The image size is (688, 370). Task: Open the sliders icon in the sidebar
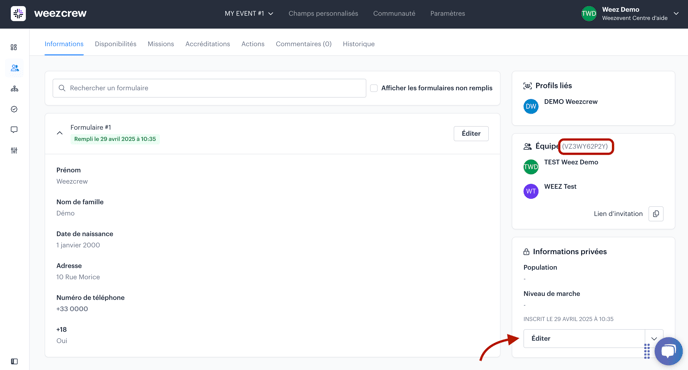(14, 151)
